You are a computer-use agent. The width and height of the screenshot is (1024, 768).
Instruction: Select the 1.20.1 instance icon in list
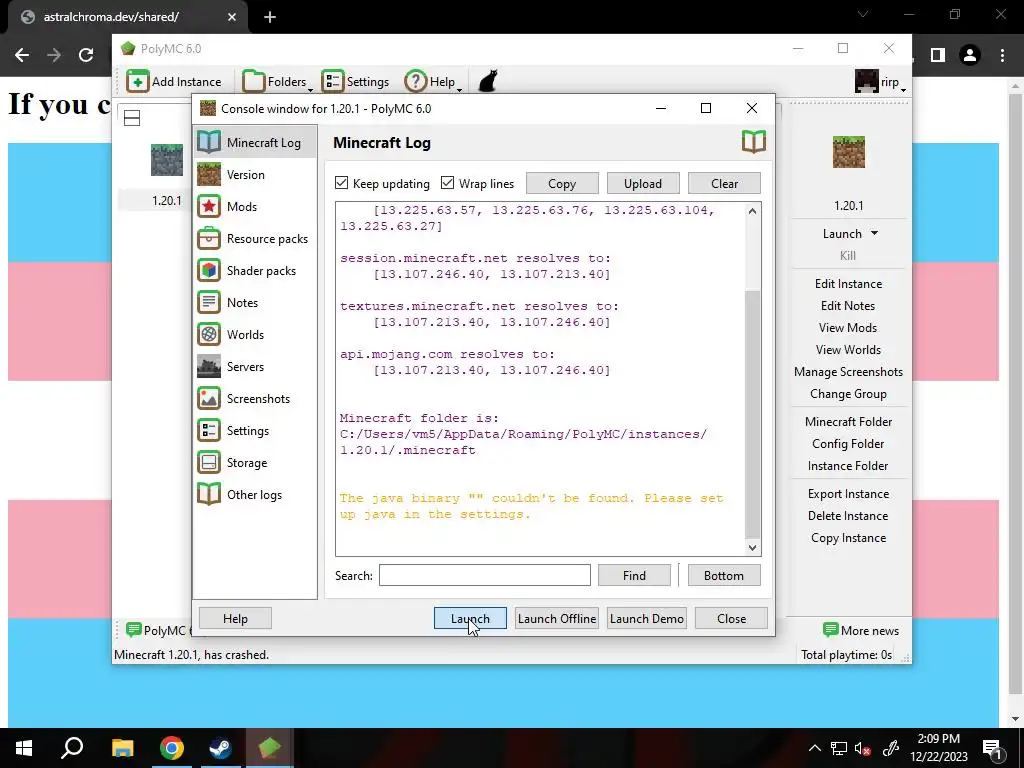(x=167, y=160)
